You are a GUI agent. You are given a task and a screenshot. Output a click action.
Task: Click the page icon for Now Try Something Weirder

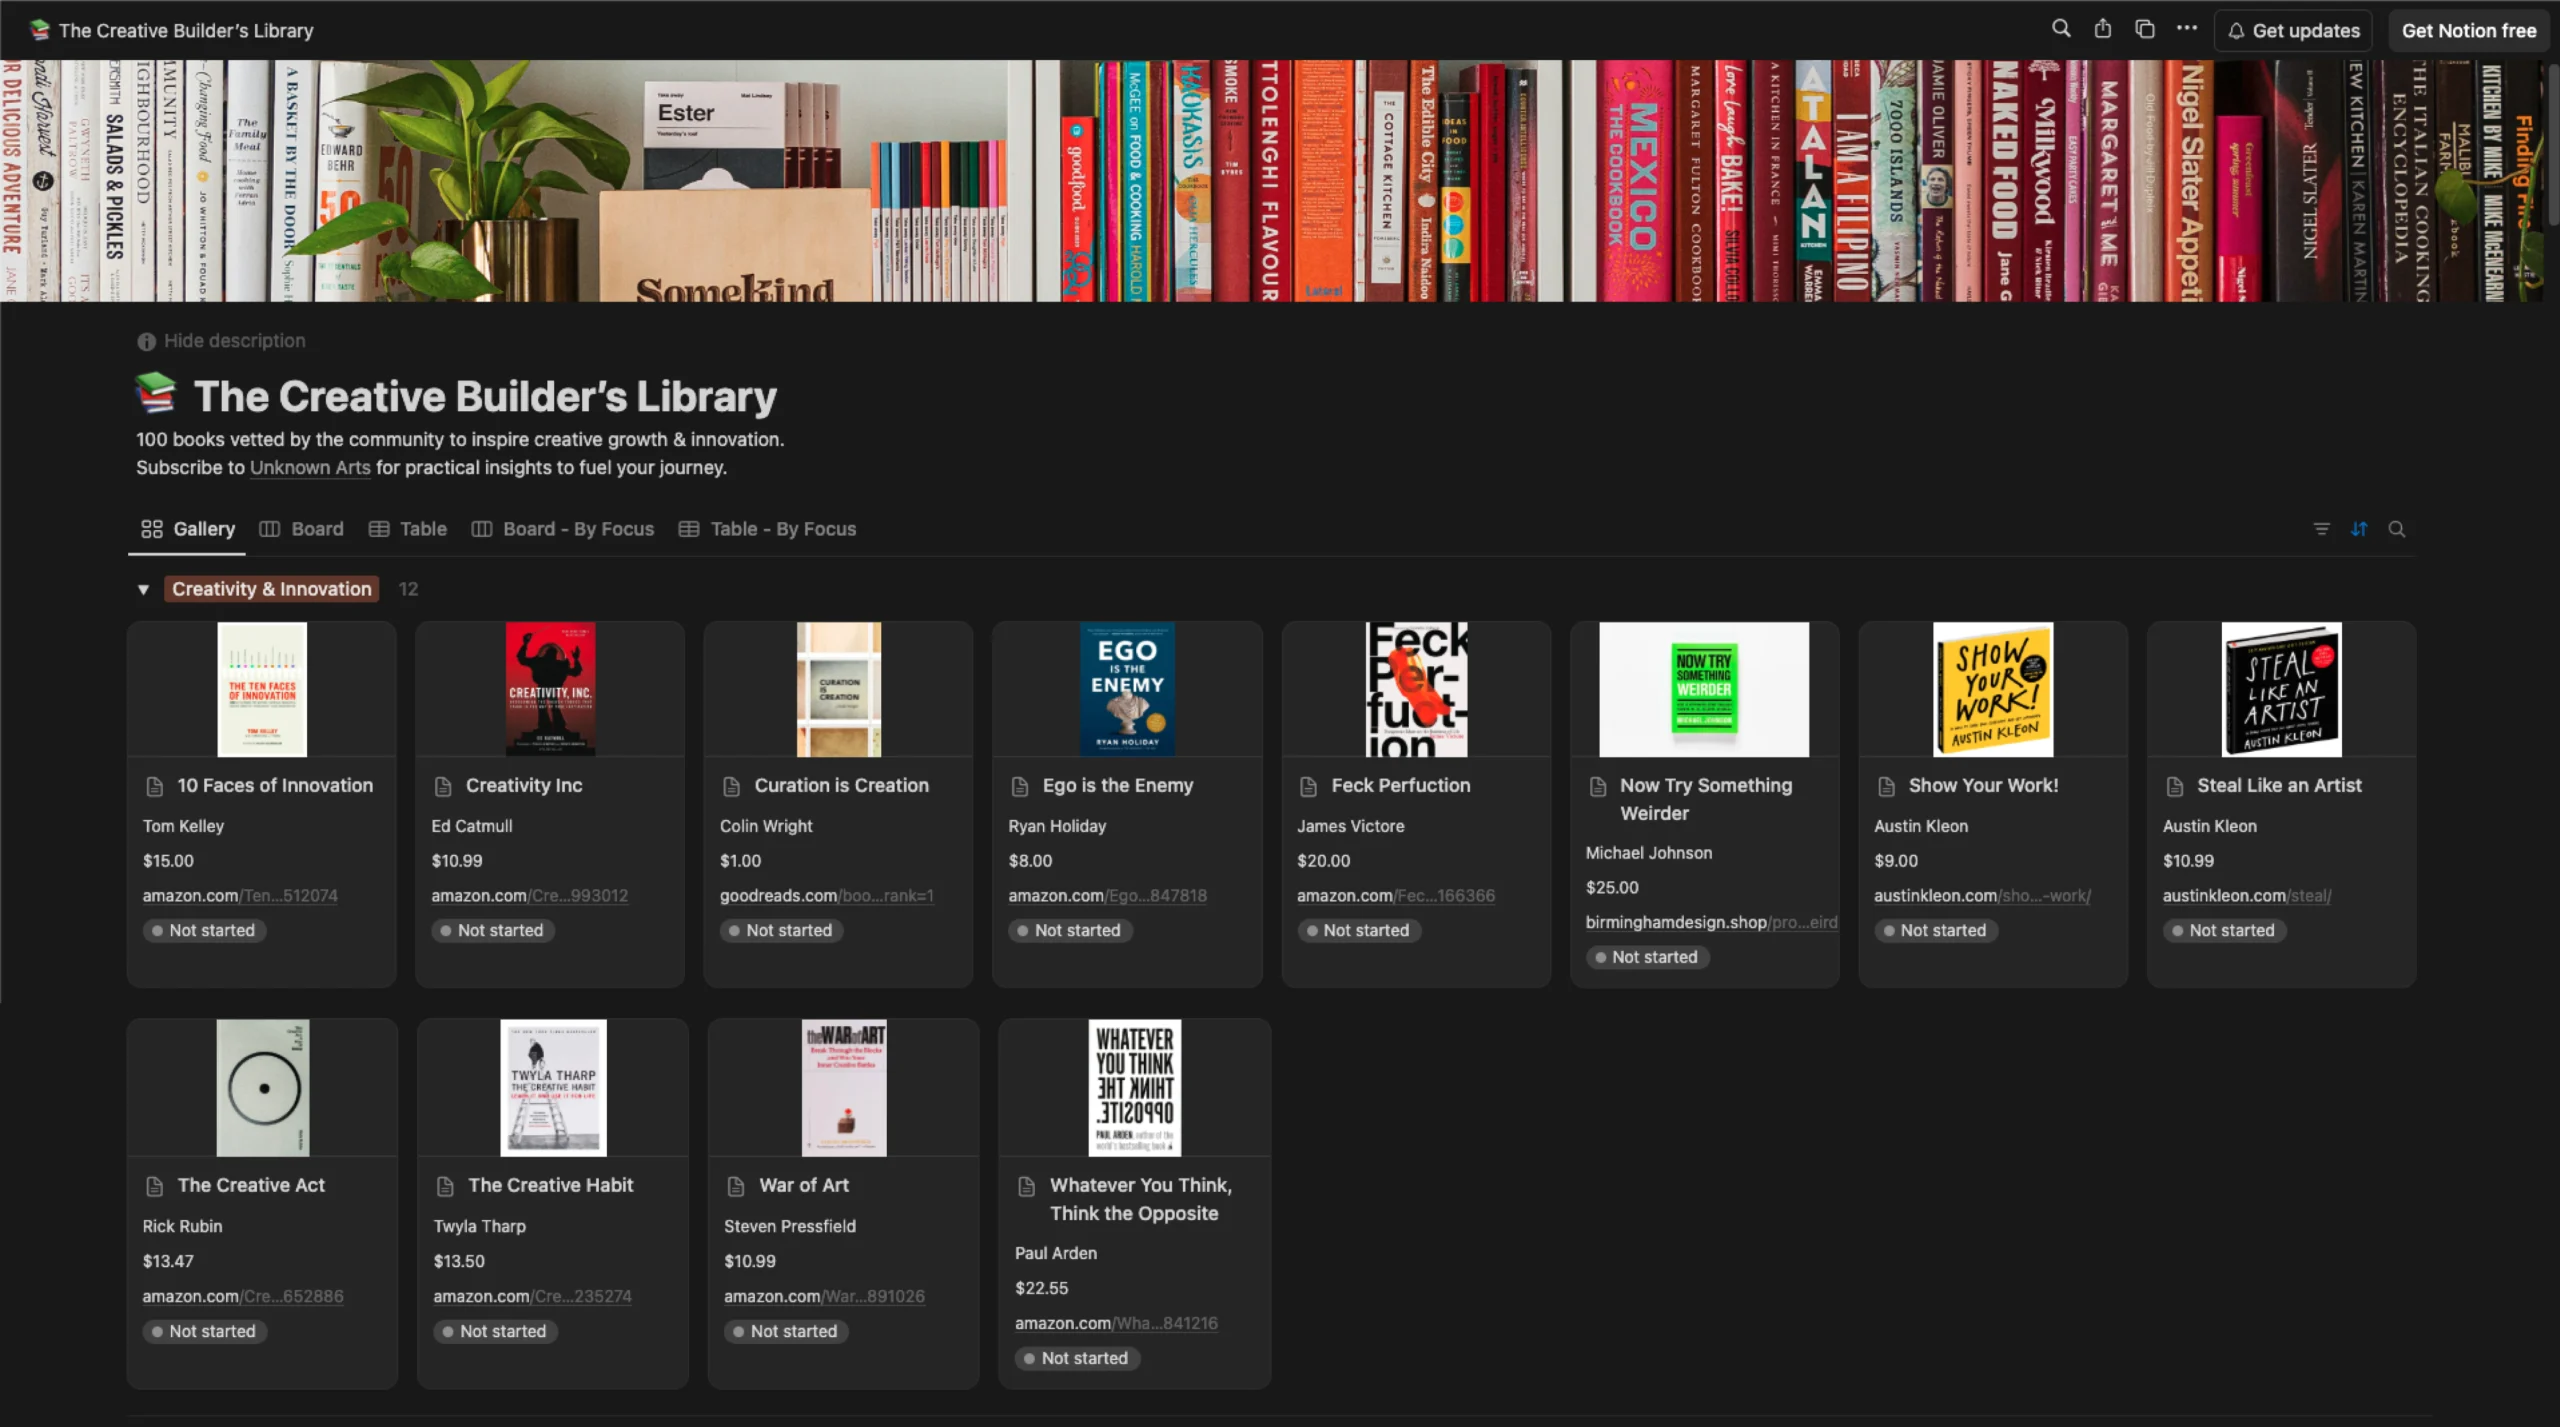click(1598, 786)
